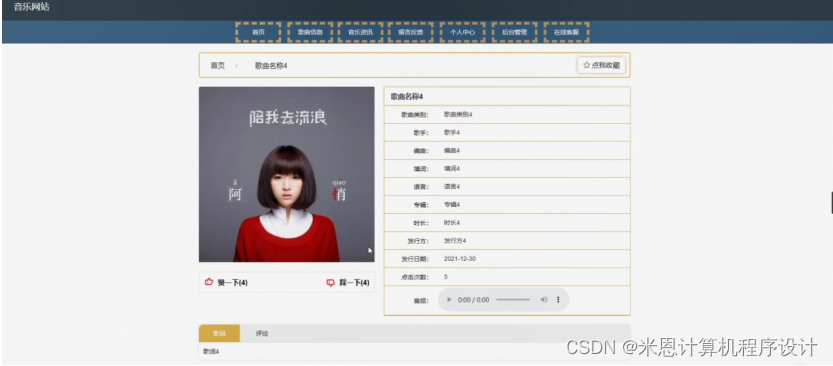Go to the 音乐资讯 section

tap(361, 32)
